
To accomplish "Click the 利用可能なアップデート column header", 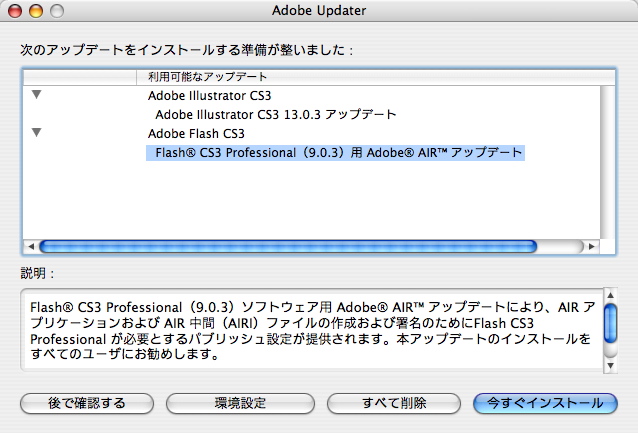I will [x=207, y=76].
